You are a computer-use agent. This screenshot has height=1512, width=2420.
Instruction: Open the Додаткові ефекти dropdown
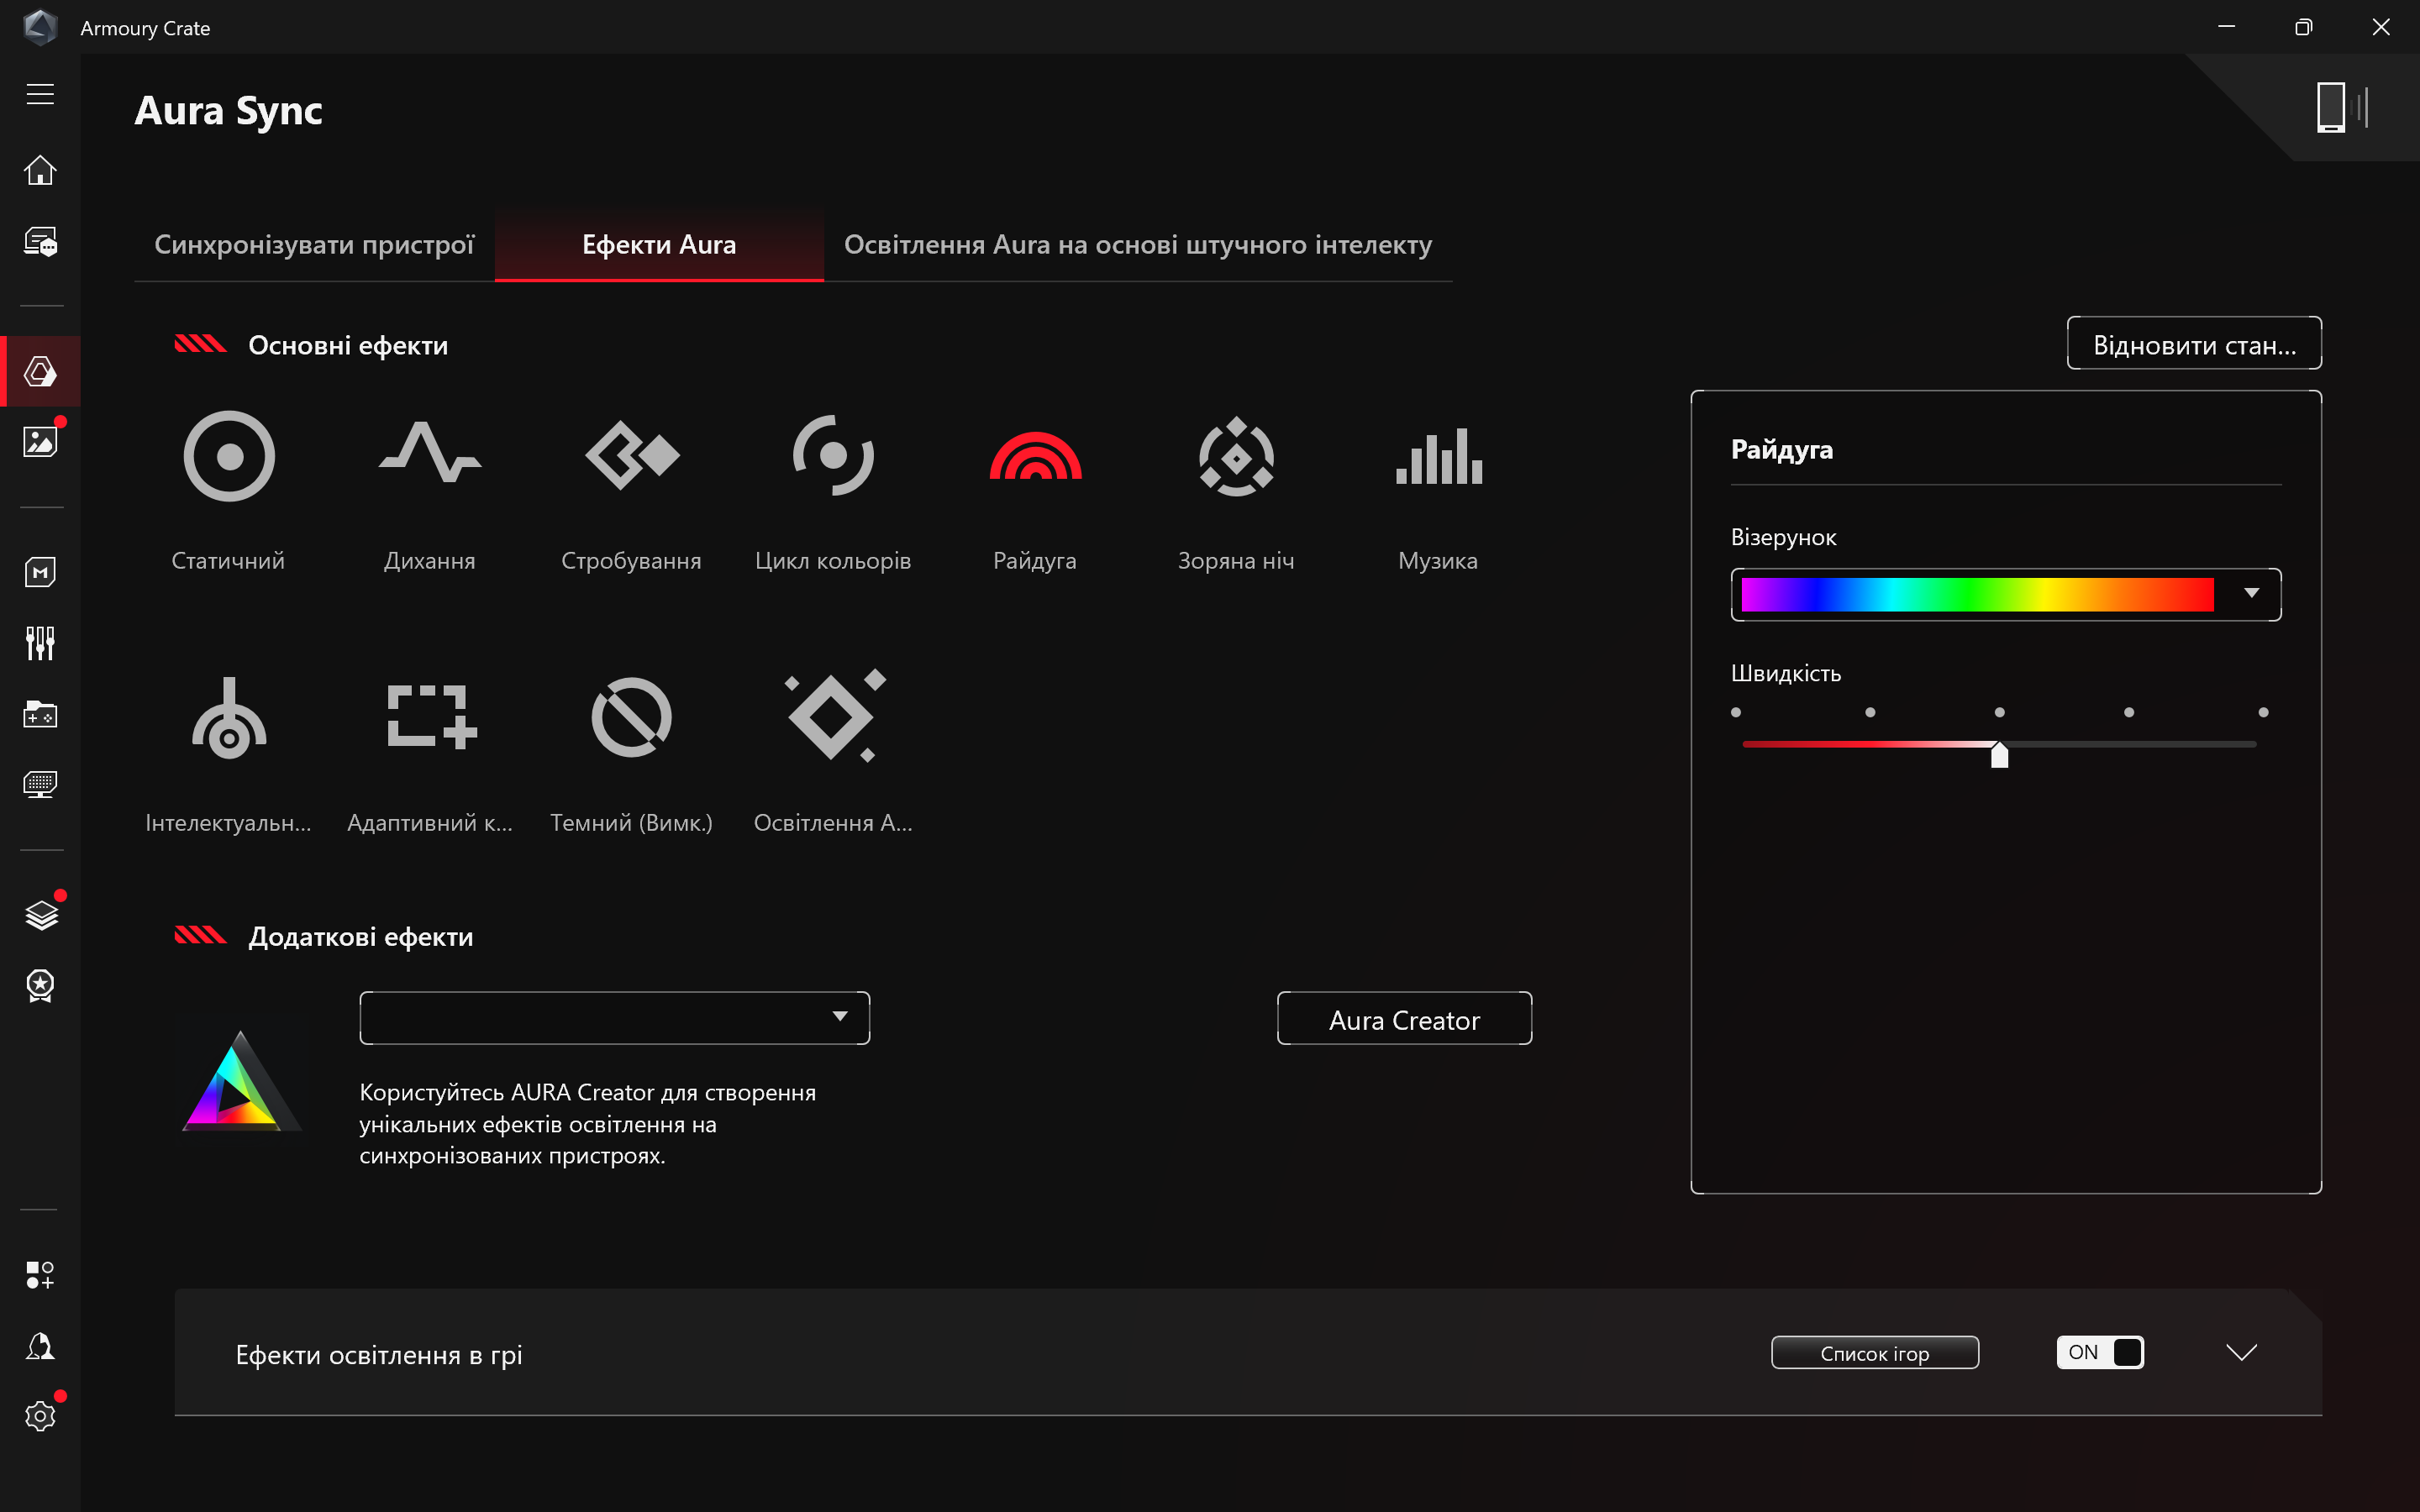point(614,1017)
